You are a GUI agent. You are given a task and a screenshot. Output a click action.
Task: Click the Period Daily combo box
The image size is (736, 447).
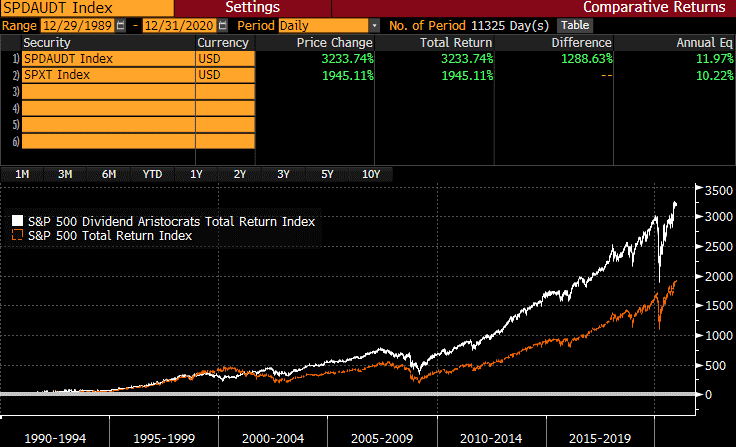coord(324,25)
